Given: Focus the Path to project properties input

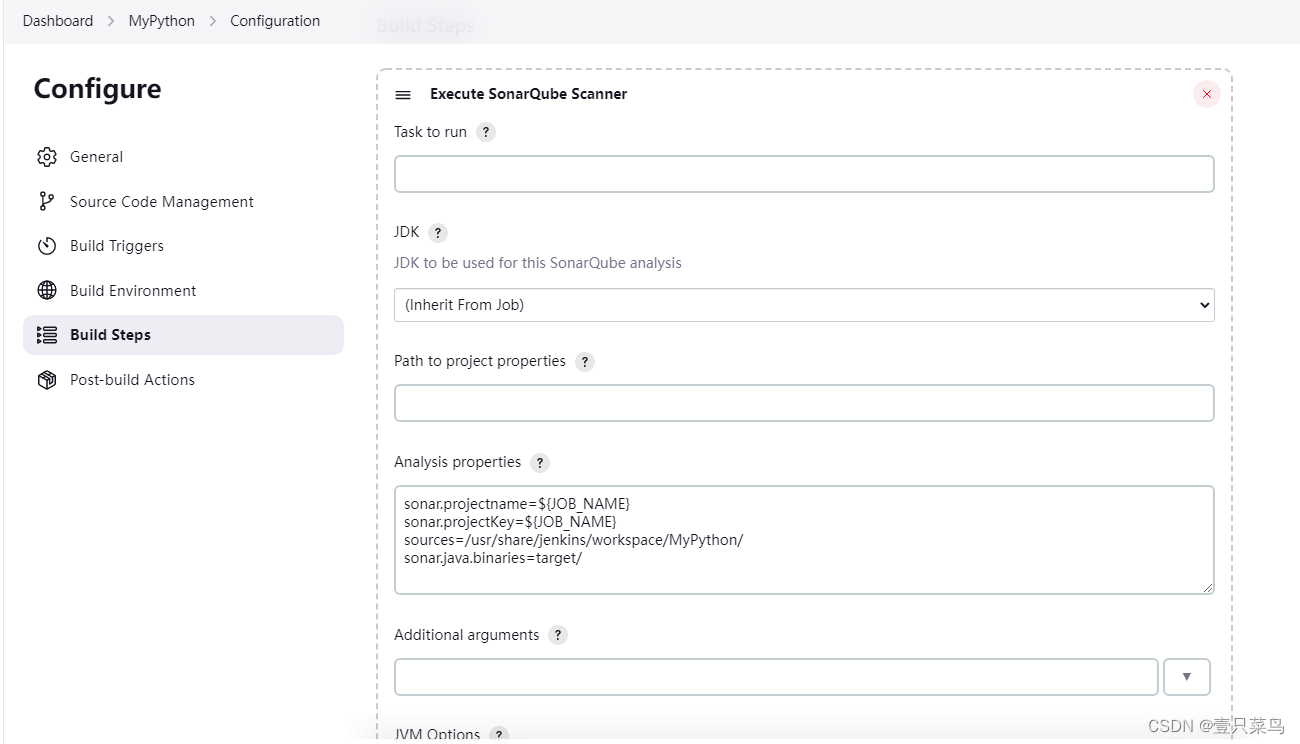Looking at the screenshot, I should pos(804,403).
